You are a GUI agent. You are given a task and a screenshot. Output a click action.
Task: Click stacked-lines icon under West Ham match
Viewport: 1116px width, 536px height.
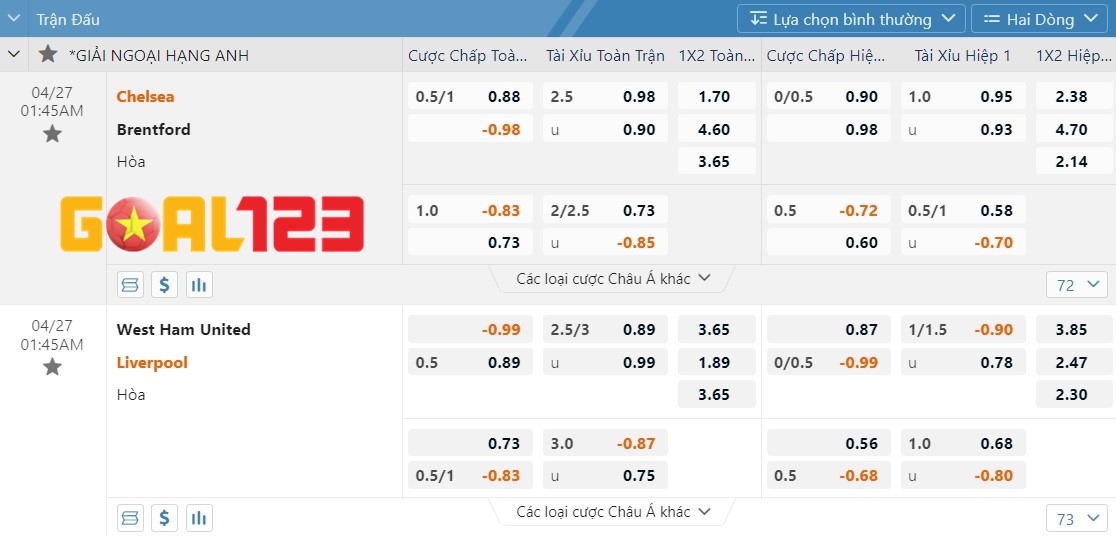tap(131, 518)
